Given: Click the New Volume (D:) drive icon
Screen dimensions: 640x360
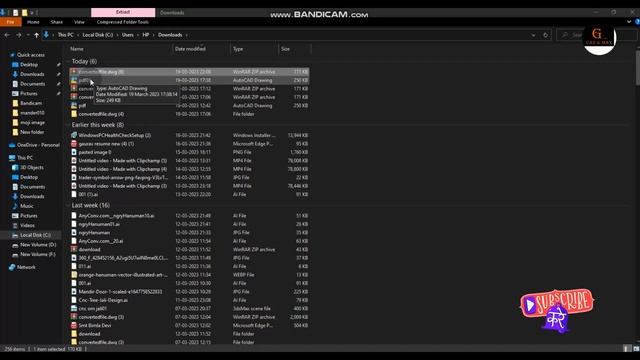Looking at the screenshot, I should [15, 245].
